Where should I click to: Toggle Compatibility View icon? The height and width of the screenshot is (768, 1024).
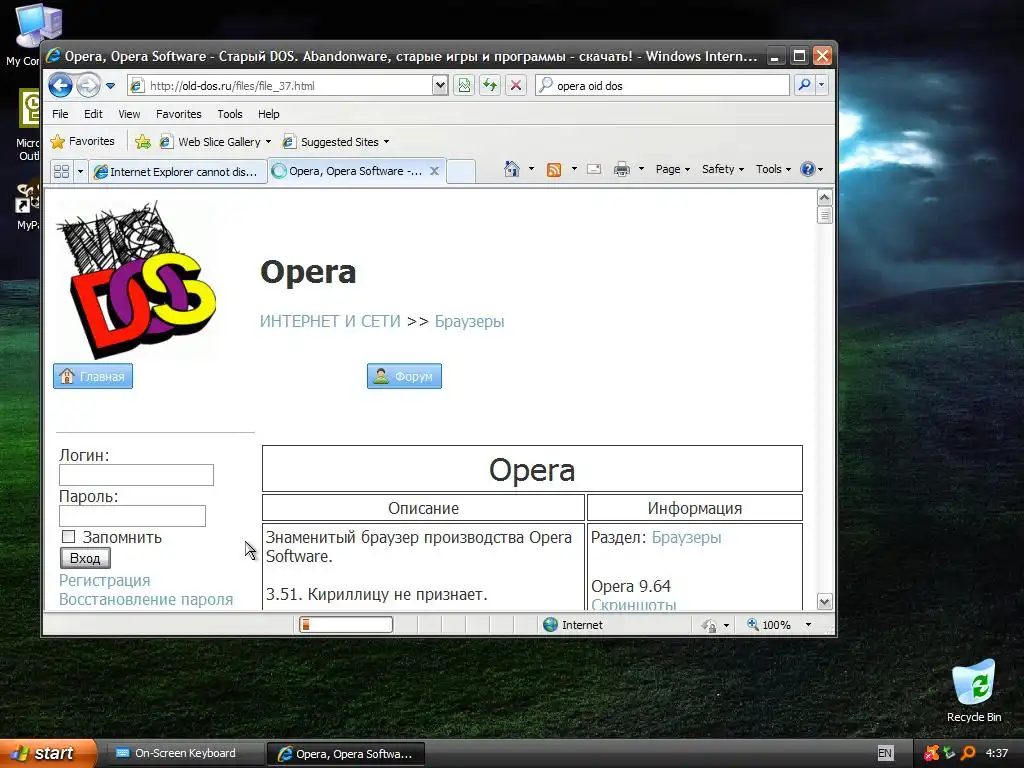[x=464, y=85]
